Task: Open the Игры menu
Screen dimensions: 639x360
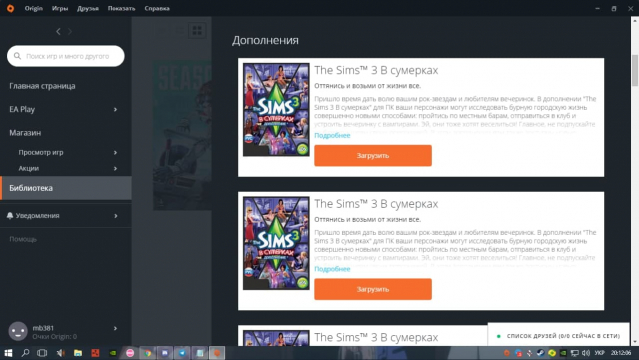Action: click(x=60, y=8)
